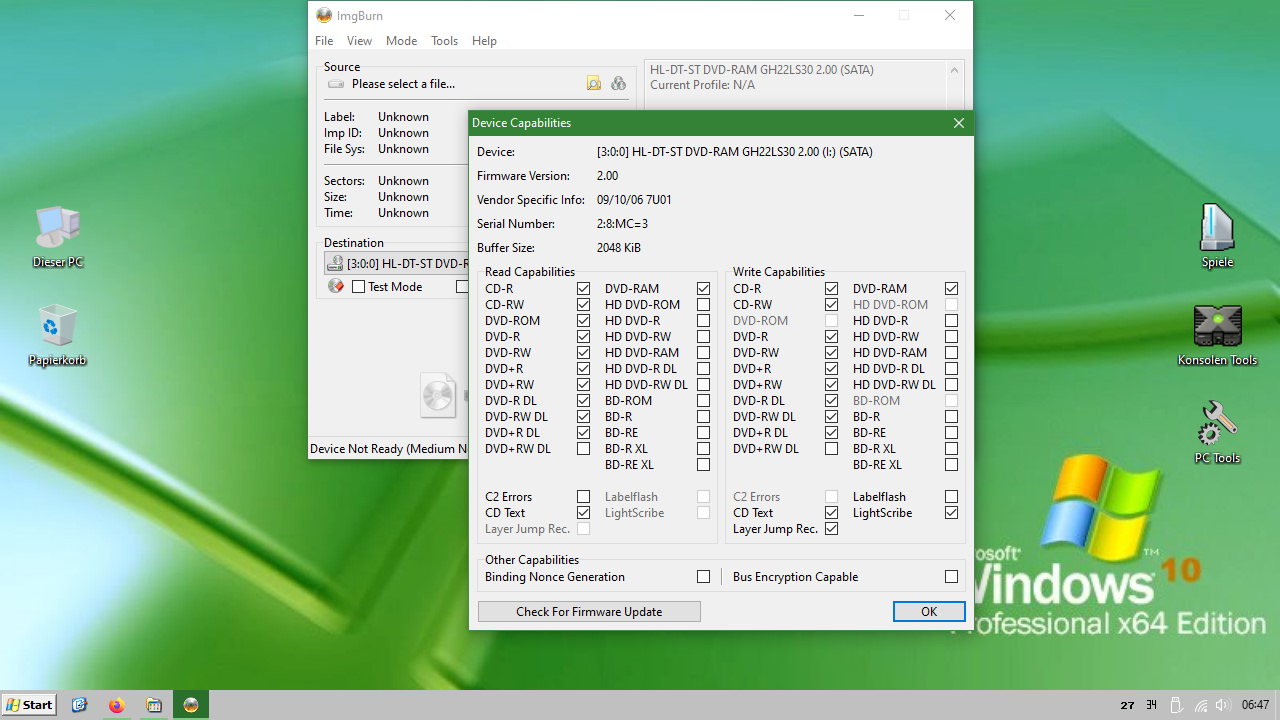Open the file manager taskbar icon

(x=154, y=705)
